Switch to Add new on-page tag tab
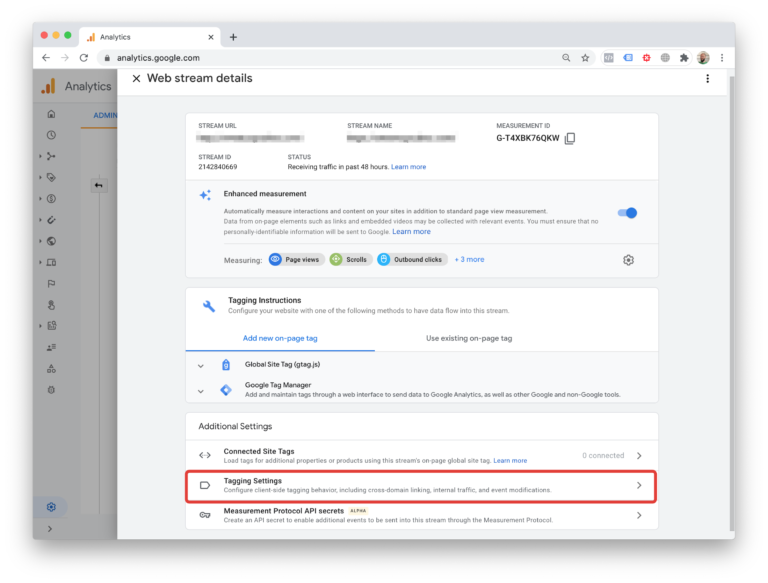Viewport: 768px width, 583px height. click(x=280, y=339)
